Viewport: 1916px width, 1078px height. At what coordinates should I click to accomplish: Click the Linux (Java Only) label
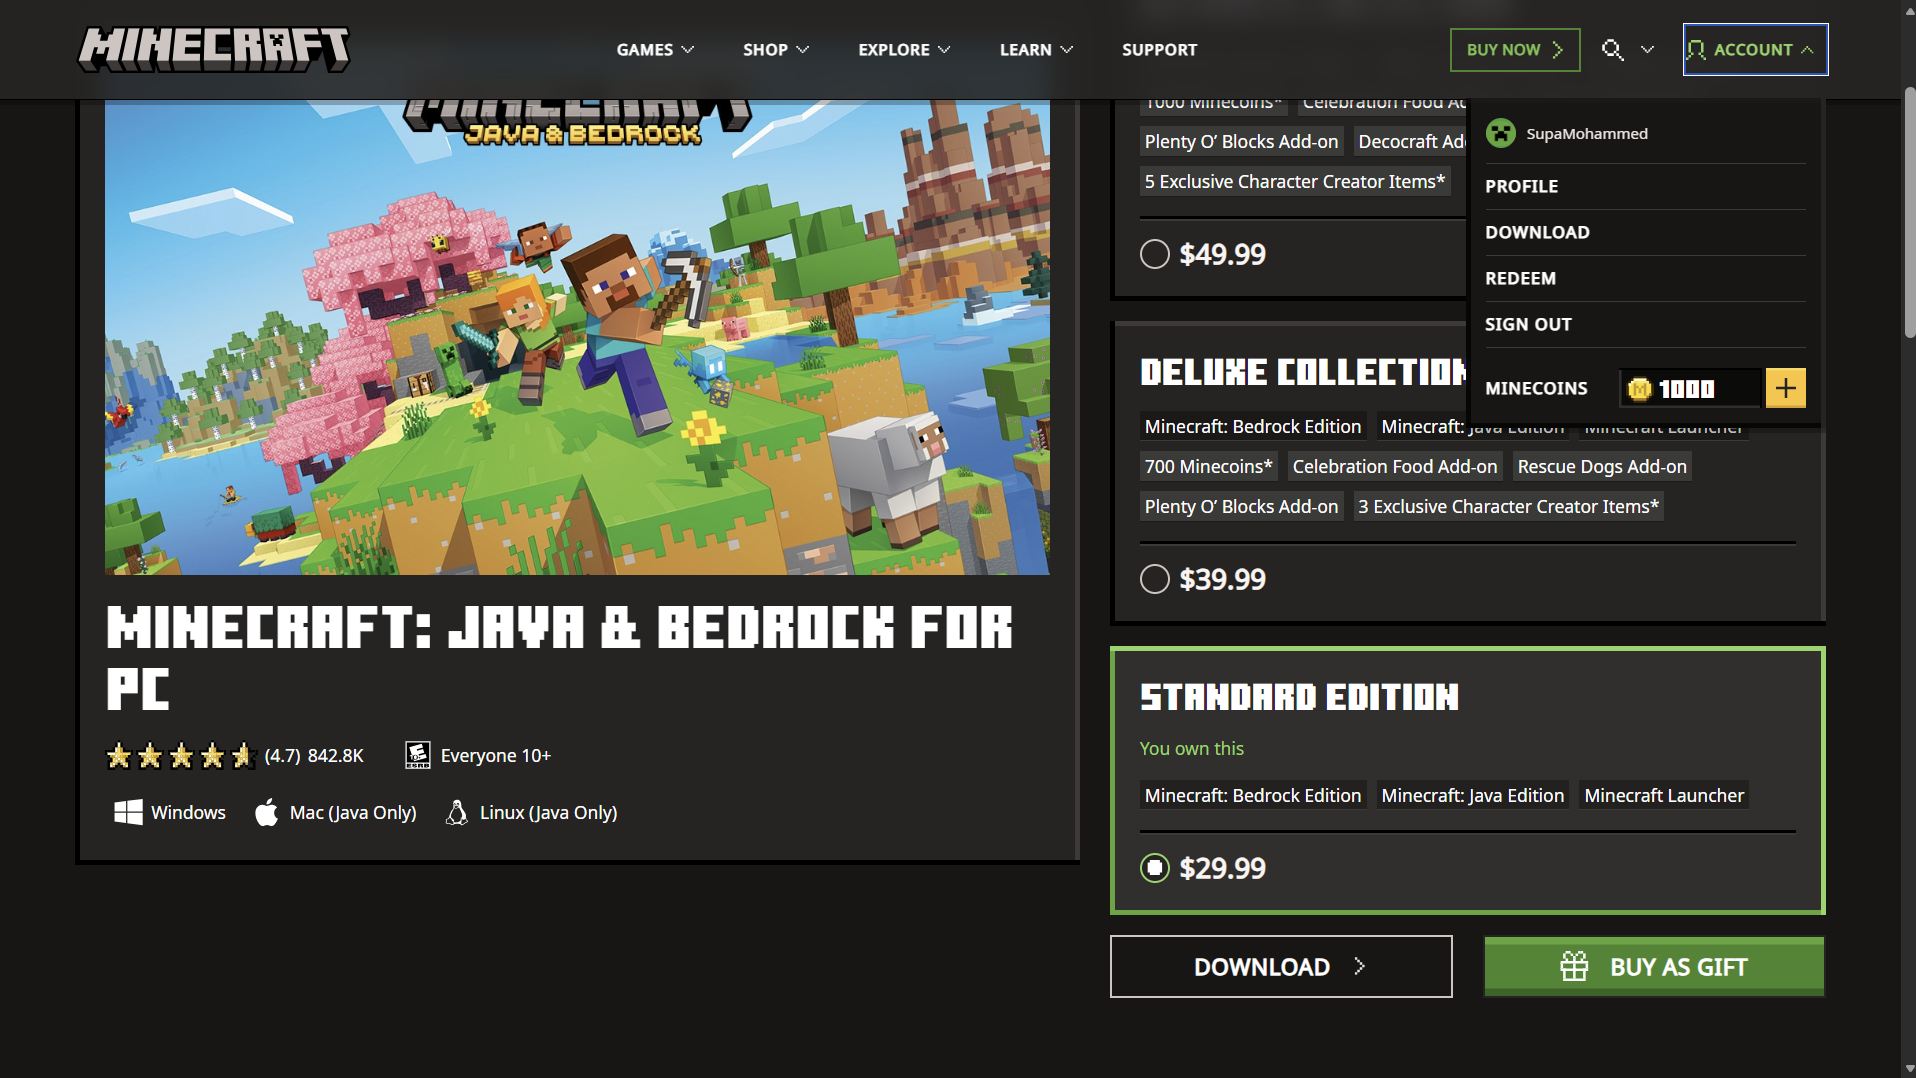tap(548, 812)
